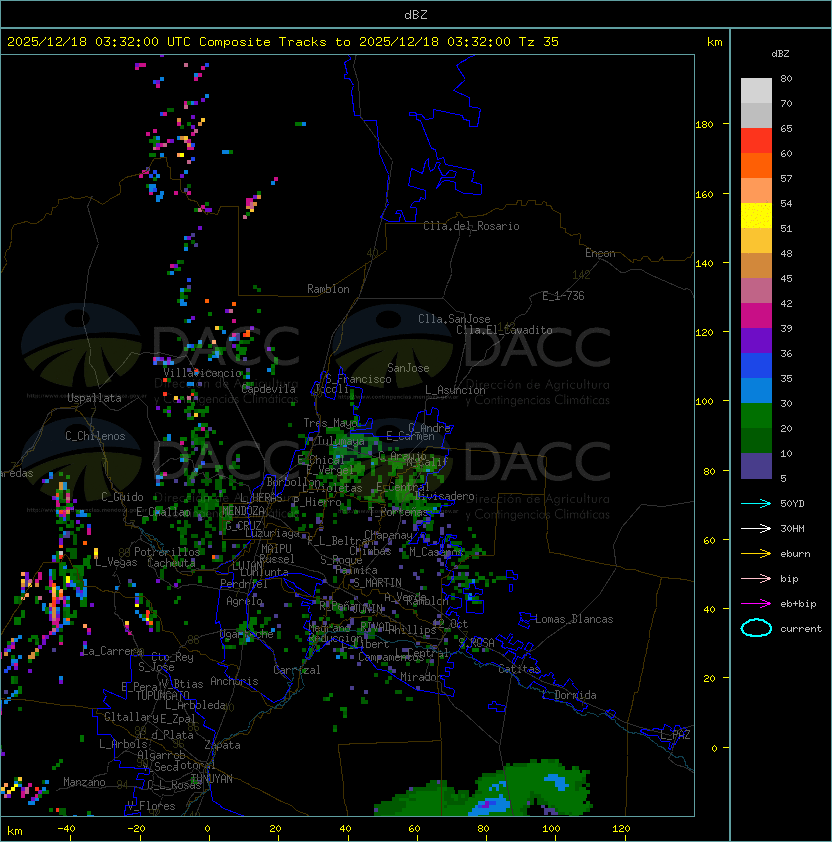This screenshot has height=842, width=832.
Task: Click the Lomas_Blancas label
Action: click(x=574, y=619)
